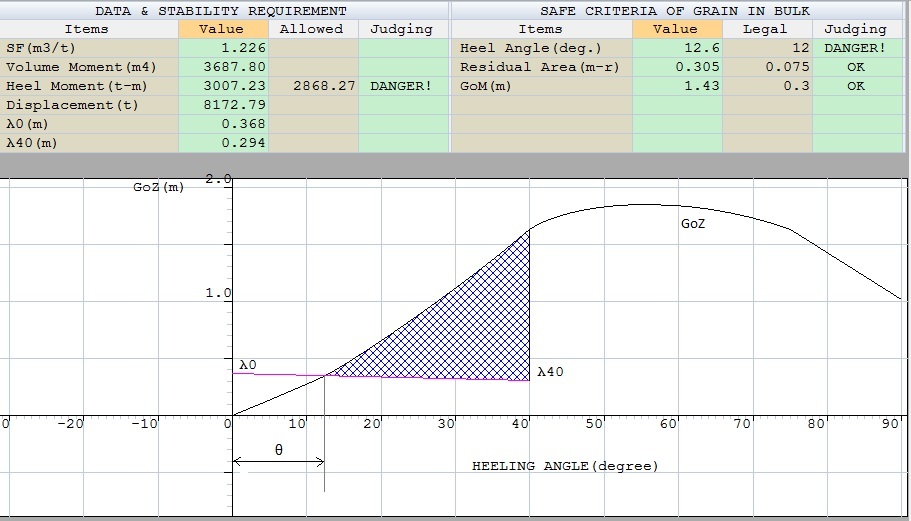Select the allowed Heel Moment cell 2868.27
This screenshot has width=911, height=521.
pyautogui.click(x=313, y=86)
